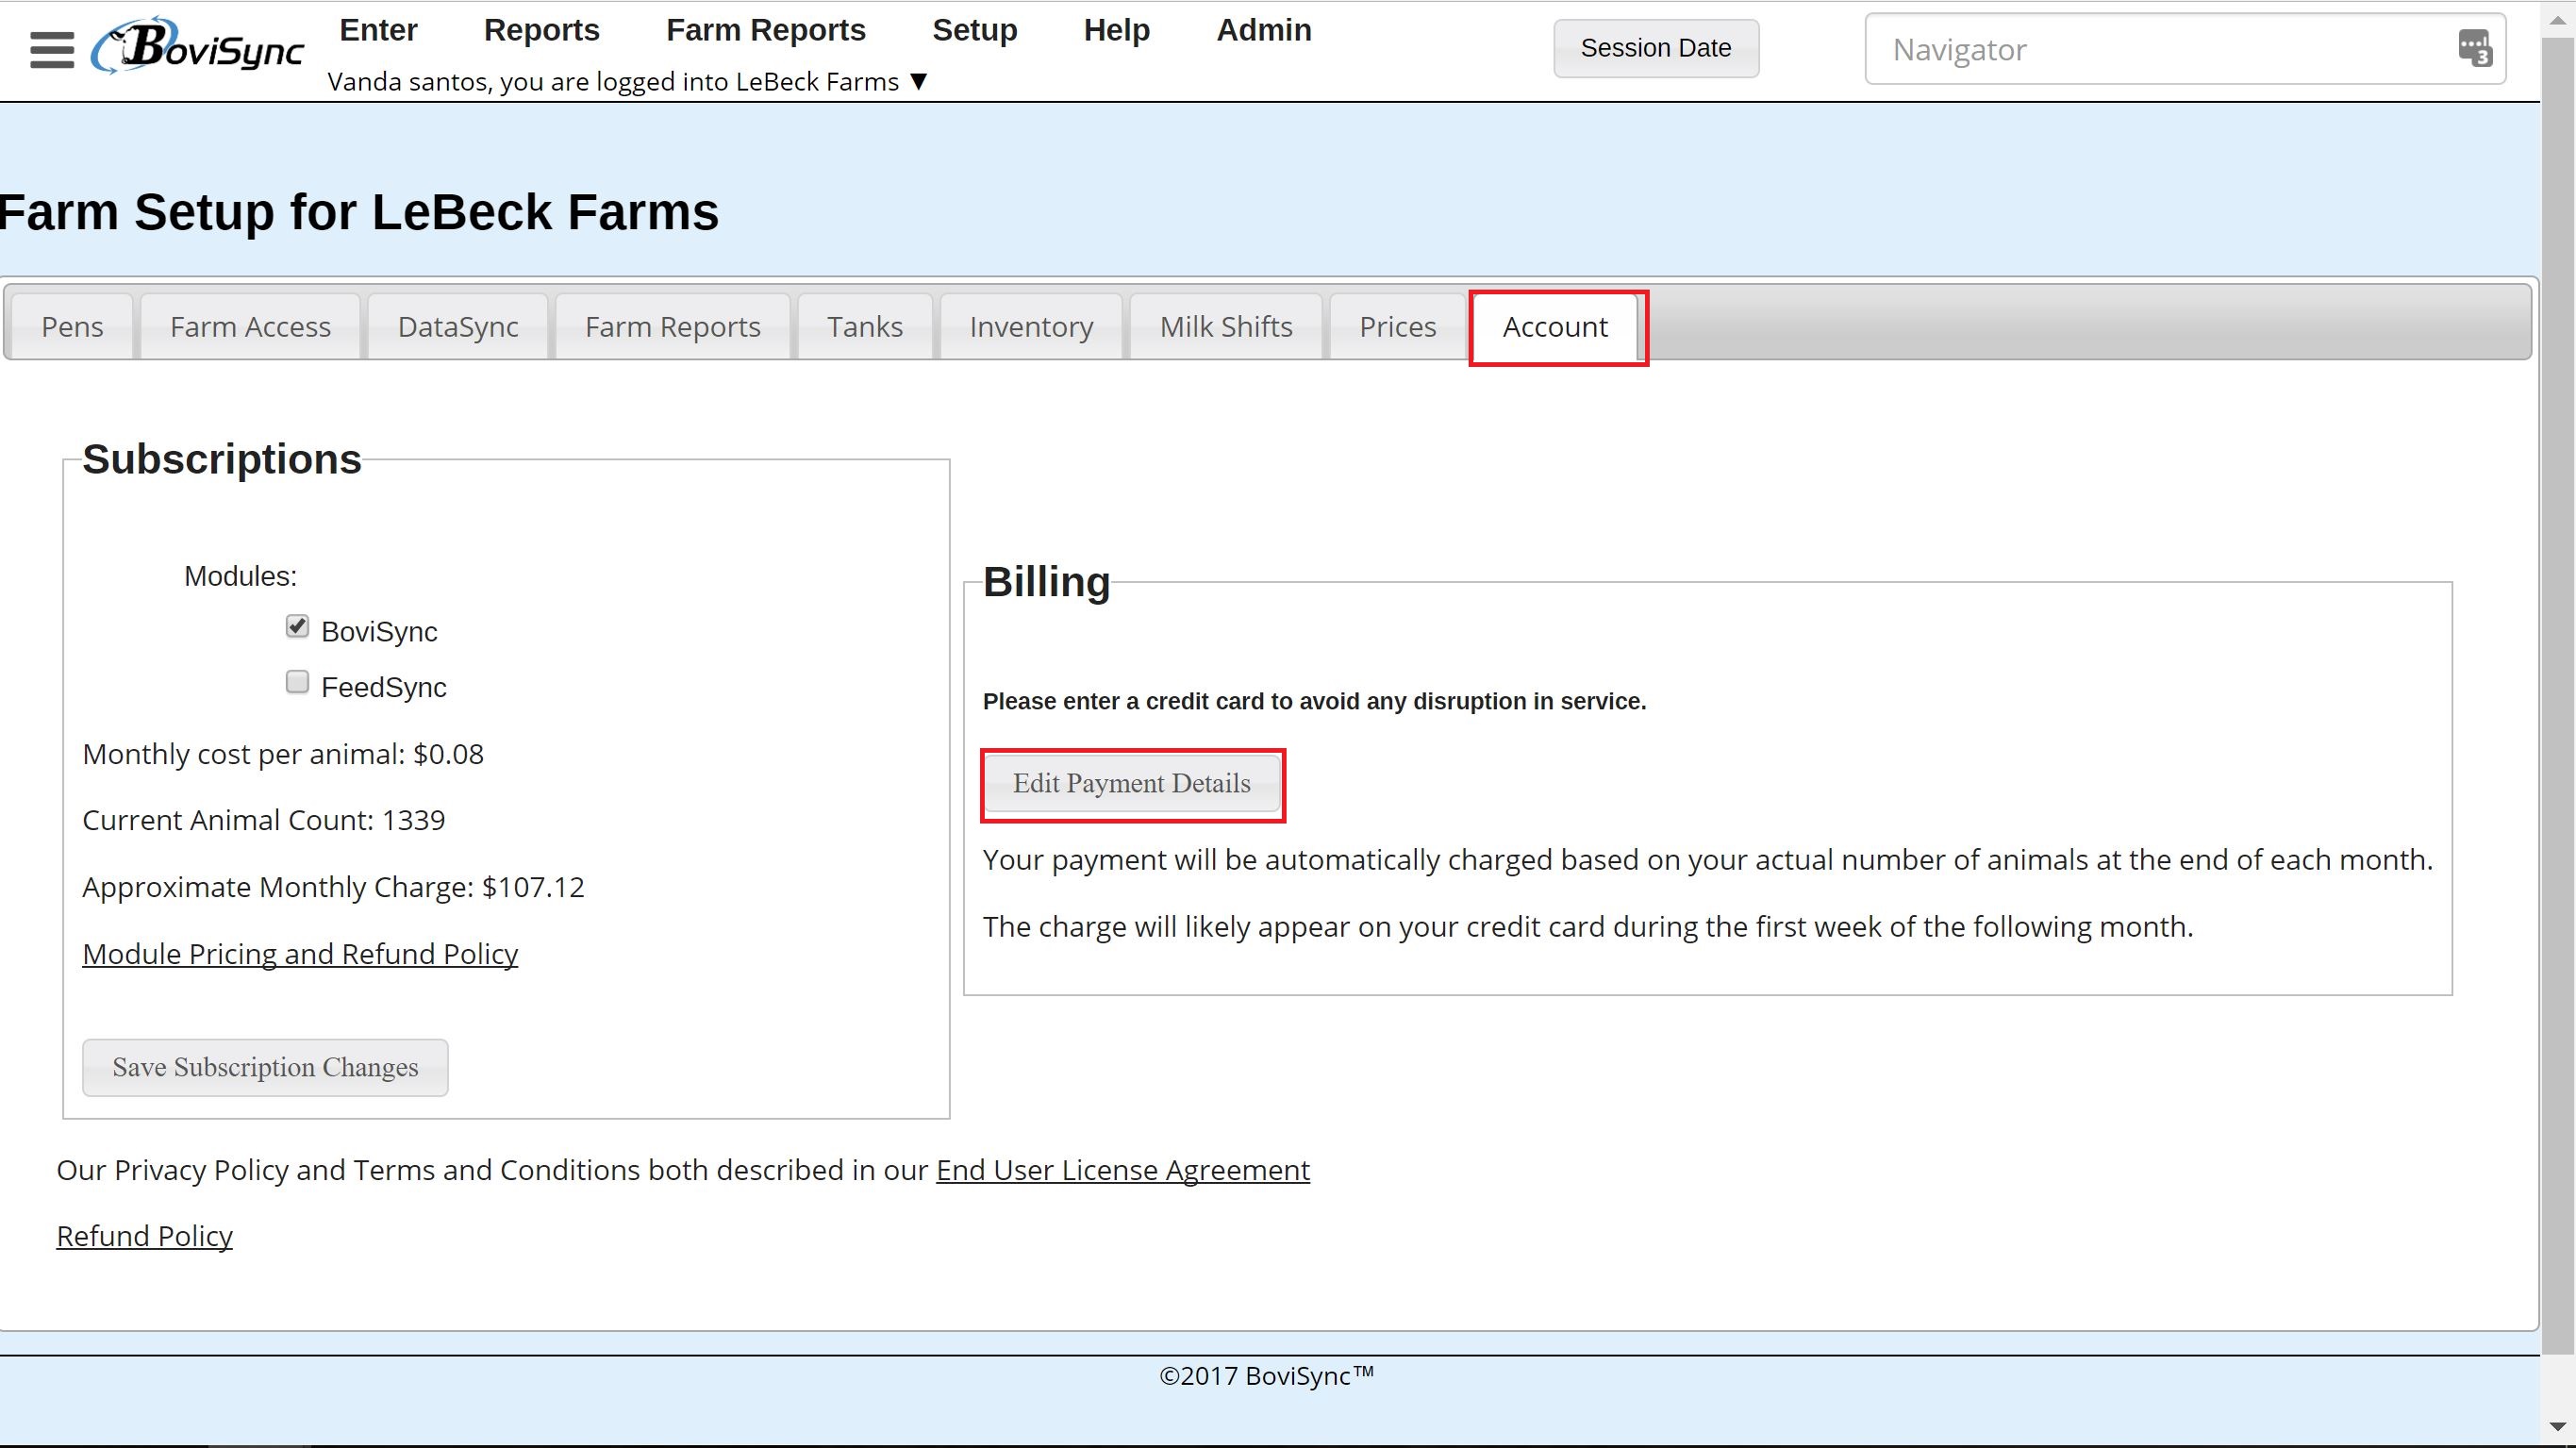Select the Milk Shifts tab

(1225, 327)
